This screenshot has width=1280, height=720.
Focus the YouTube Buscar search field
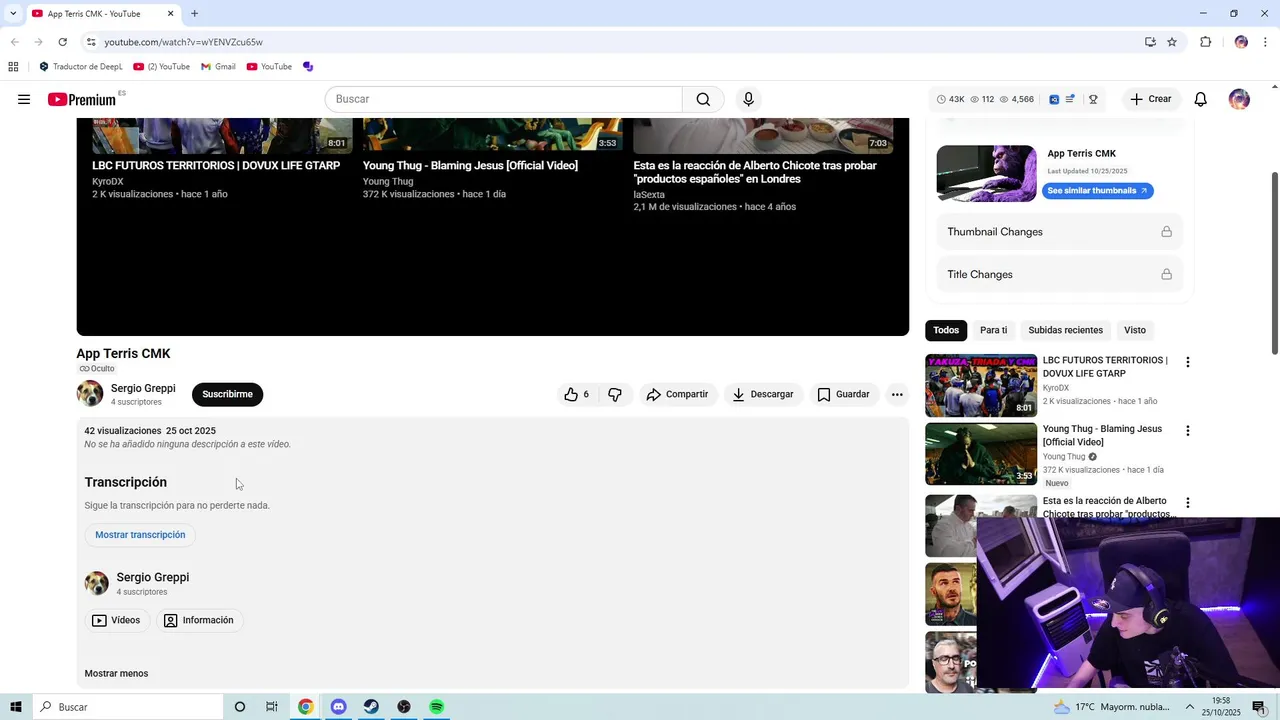(504, 99)
